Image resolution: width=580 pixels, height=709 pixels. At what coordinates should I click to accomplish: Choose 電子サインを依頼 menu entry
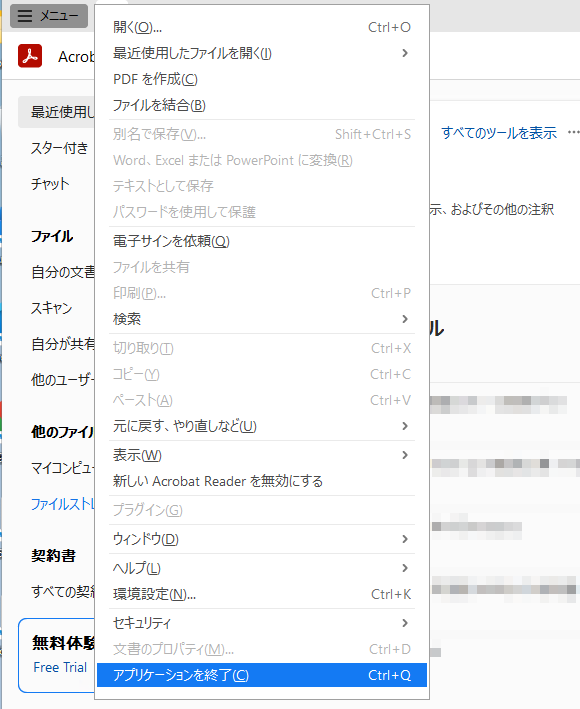click(262, 241)
